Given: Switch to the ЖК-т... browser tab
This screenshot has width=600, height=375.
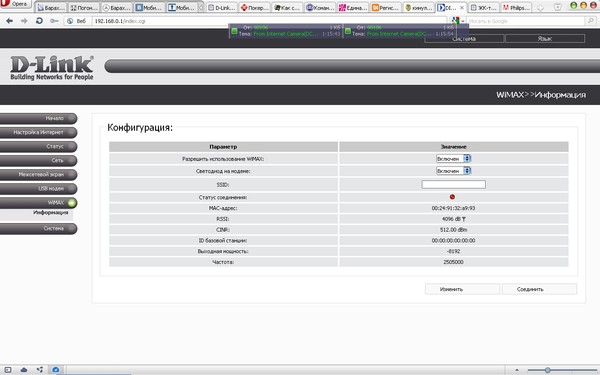Looking at the screenshot, I should point(483,7).
